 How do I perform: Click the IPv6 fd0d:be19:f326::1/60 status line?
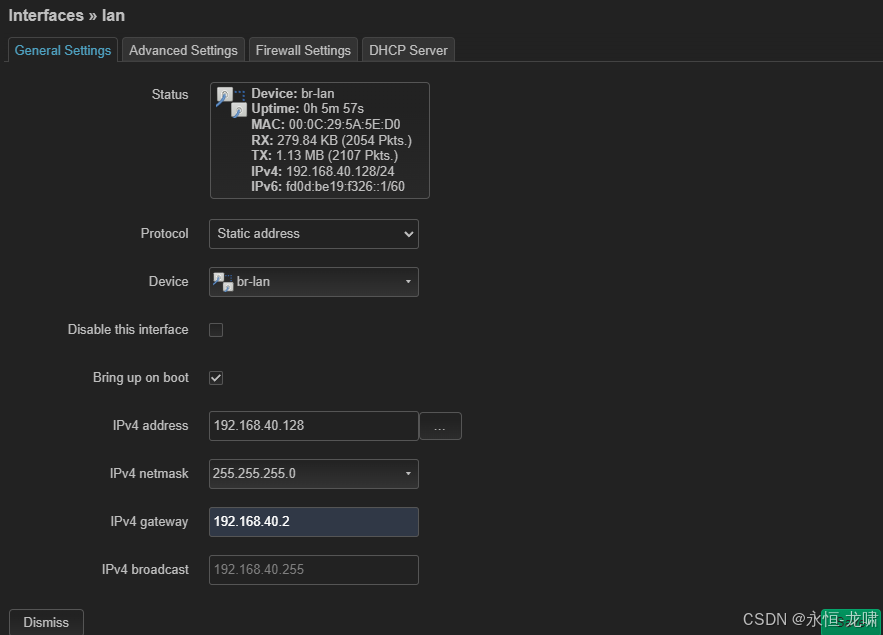[328, 186]
